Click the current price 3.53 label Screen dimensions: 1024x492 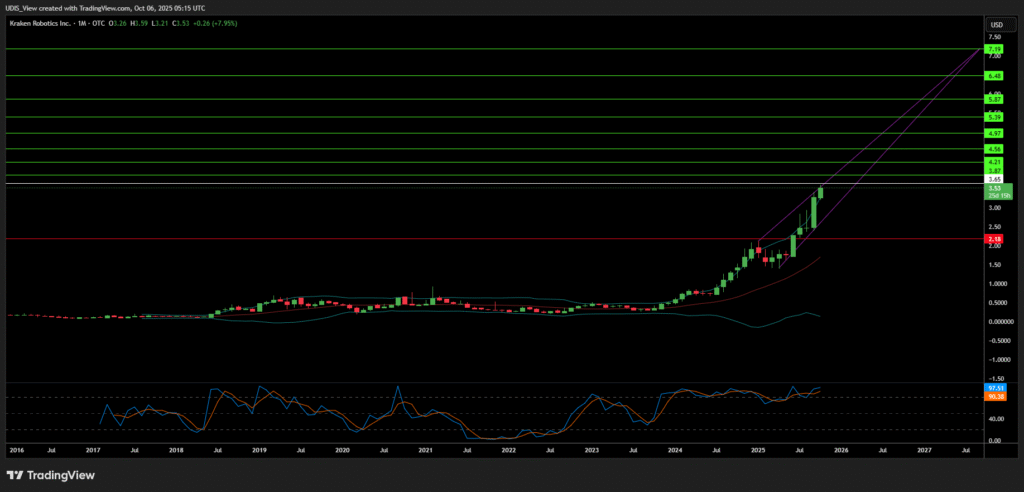[996, 187]
